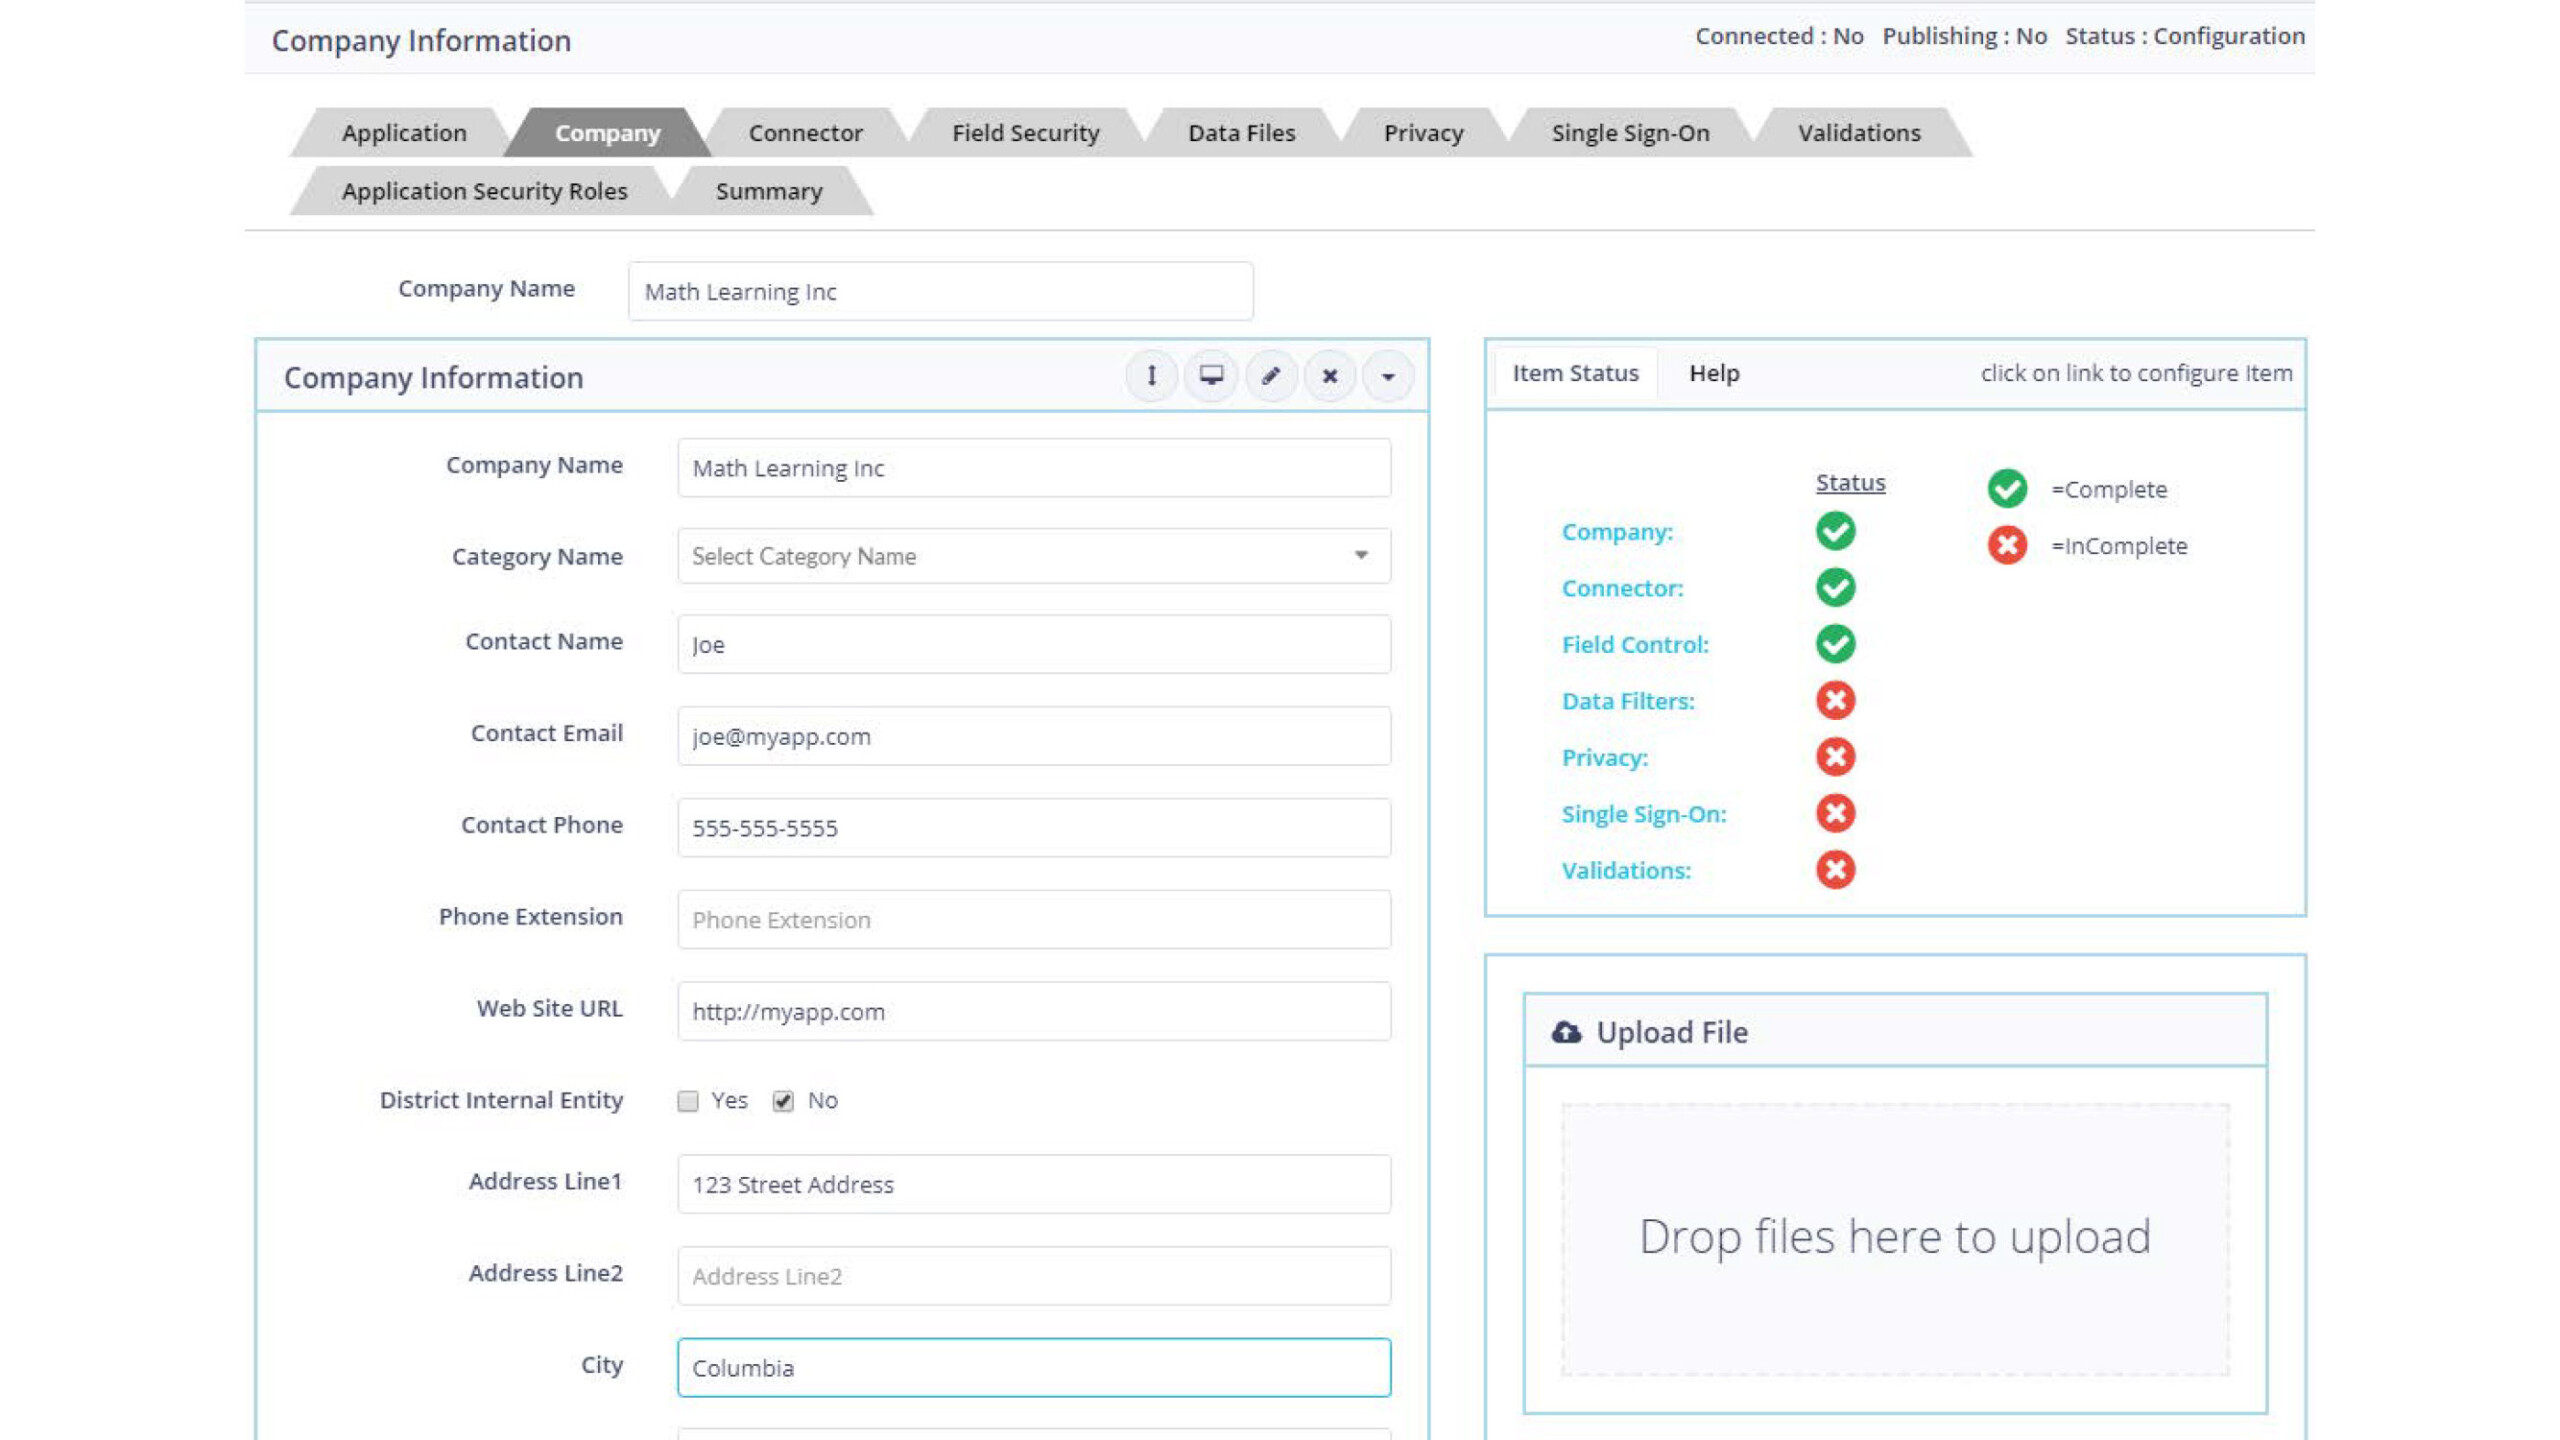Click the red X icon beside Validations

[1835, 870]
